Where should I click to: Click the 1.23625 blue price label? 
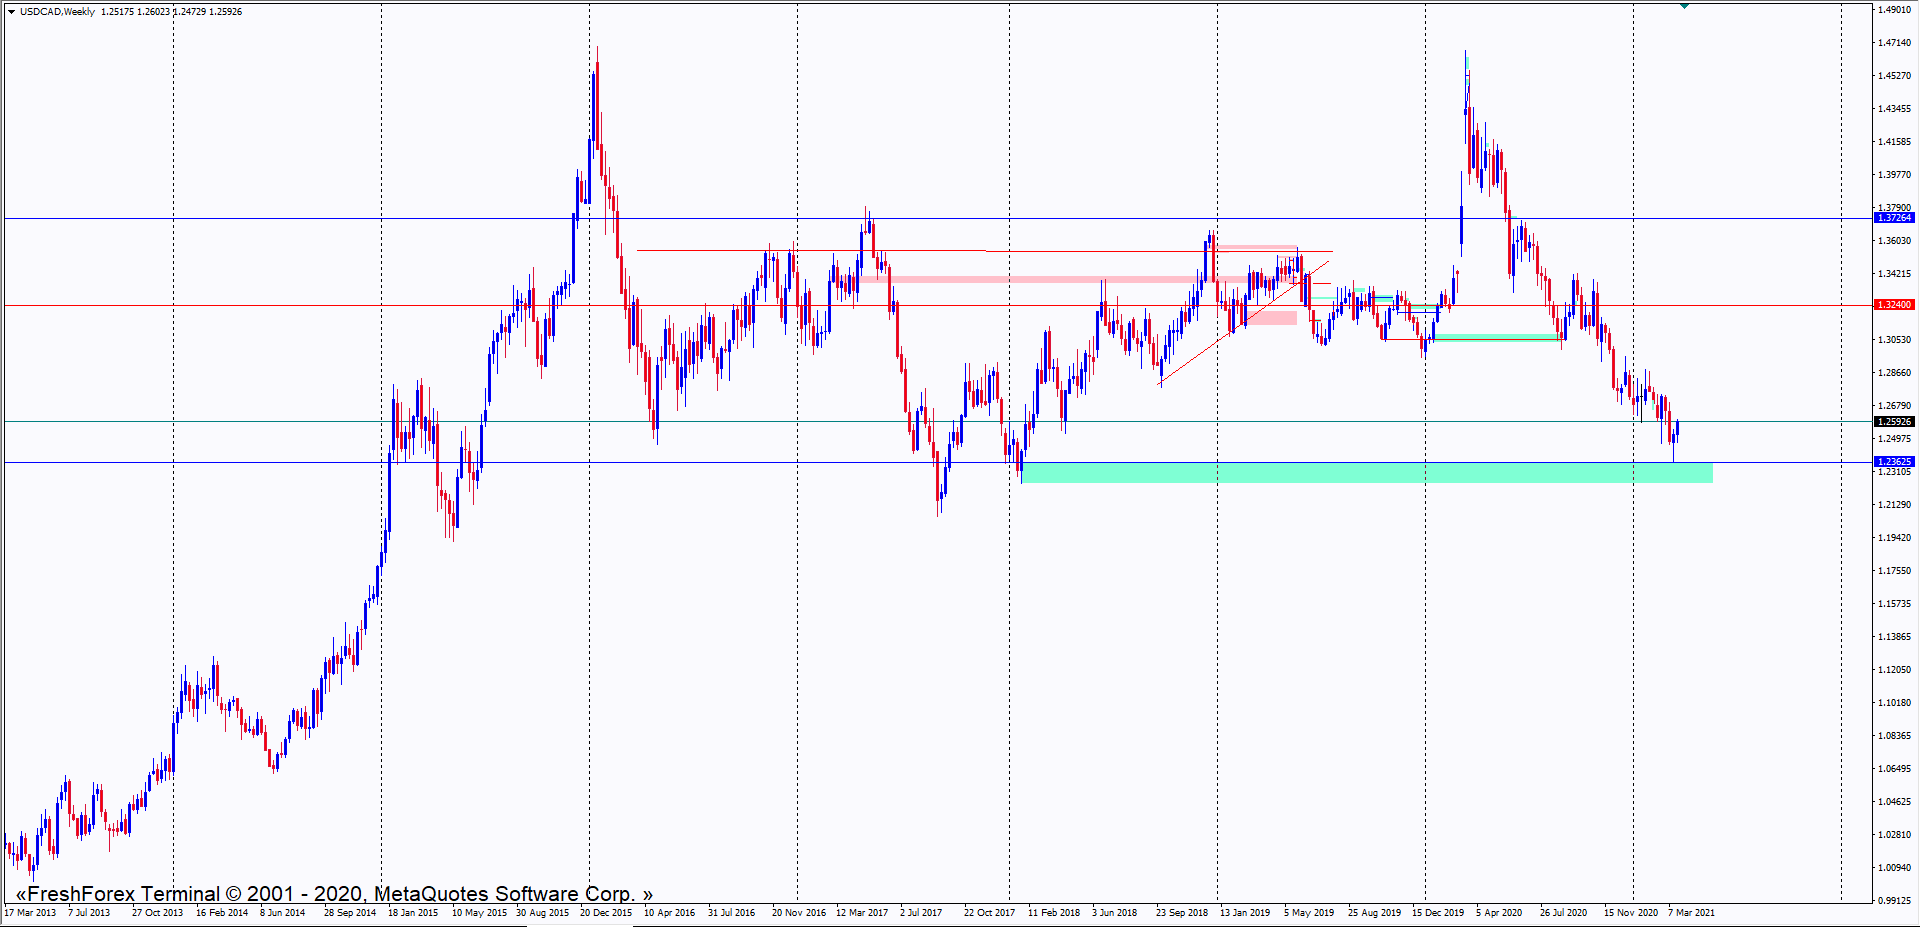(1893, 462)
